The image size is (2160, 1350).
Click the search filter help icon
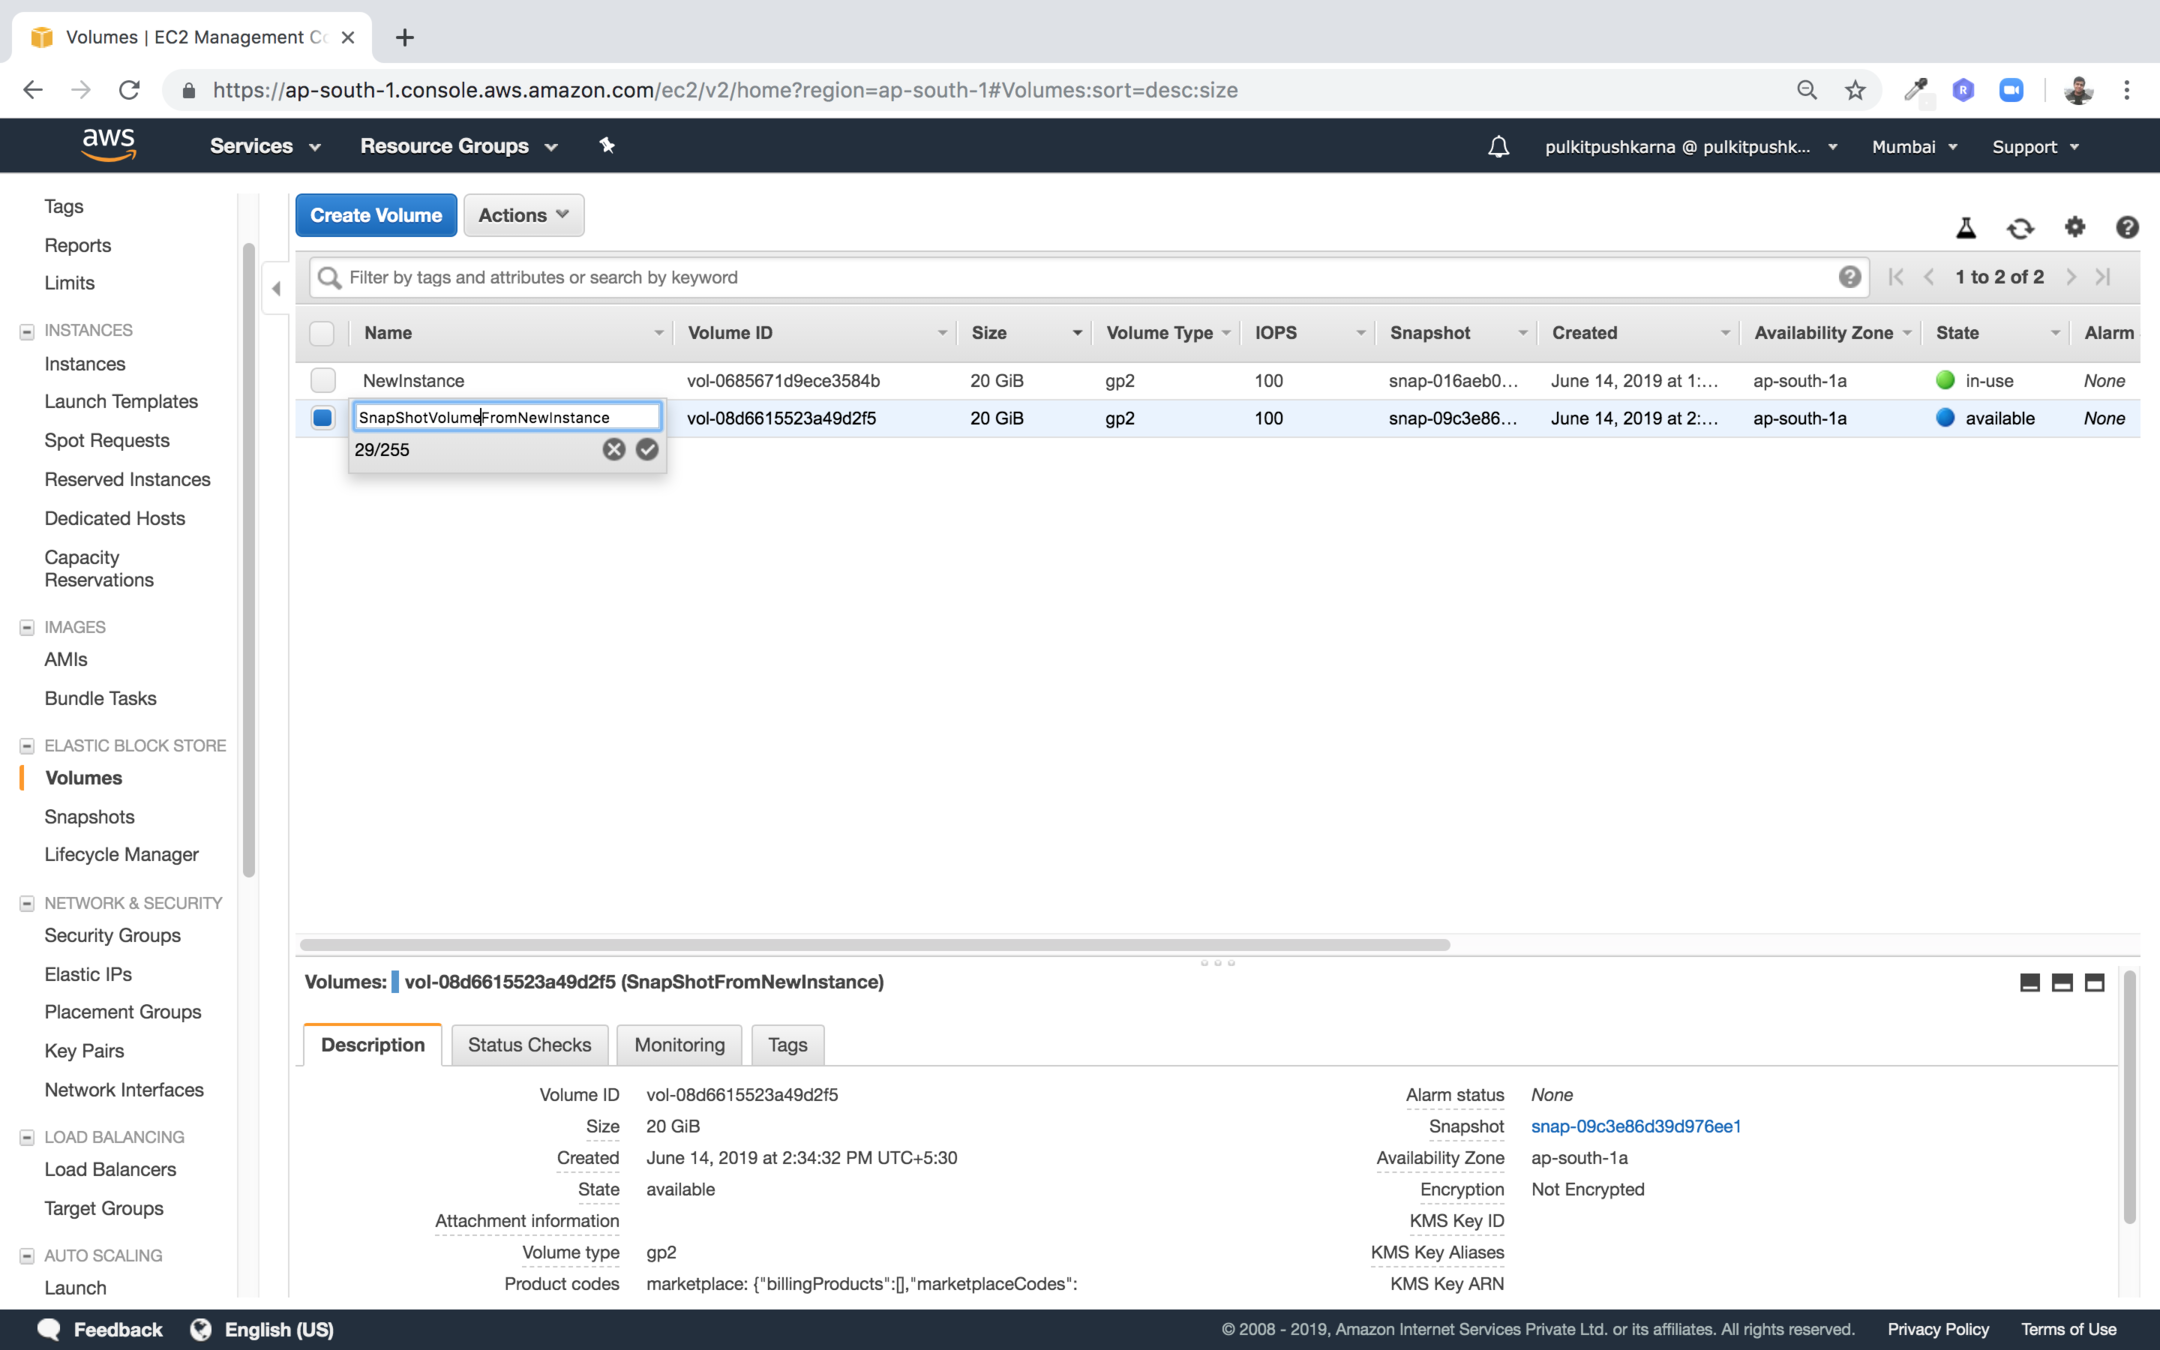pyautogui.click(x=1849, y=277)
